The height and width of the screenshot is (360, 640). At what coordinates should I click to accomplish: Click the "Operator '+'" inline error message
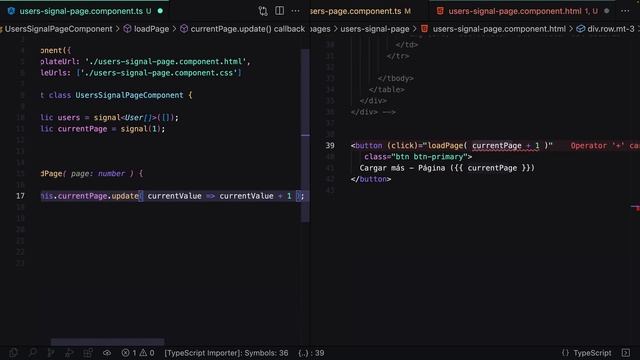click(x=605, y=146)
